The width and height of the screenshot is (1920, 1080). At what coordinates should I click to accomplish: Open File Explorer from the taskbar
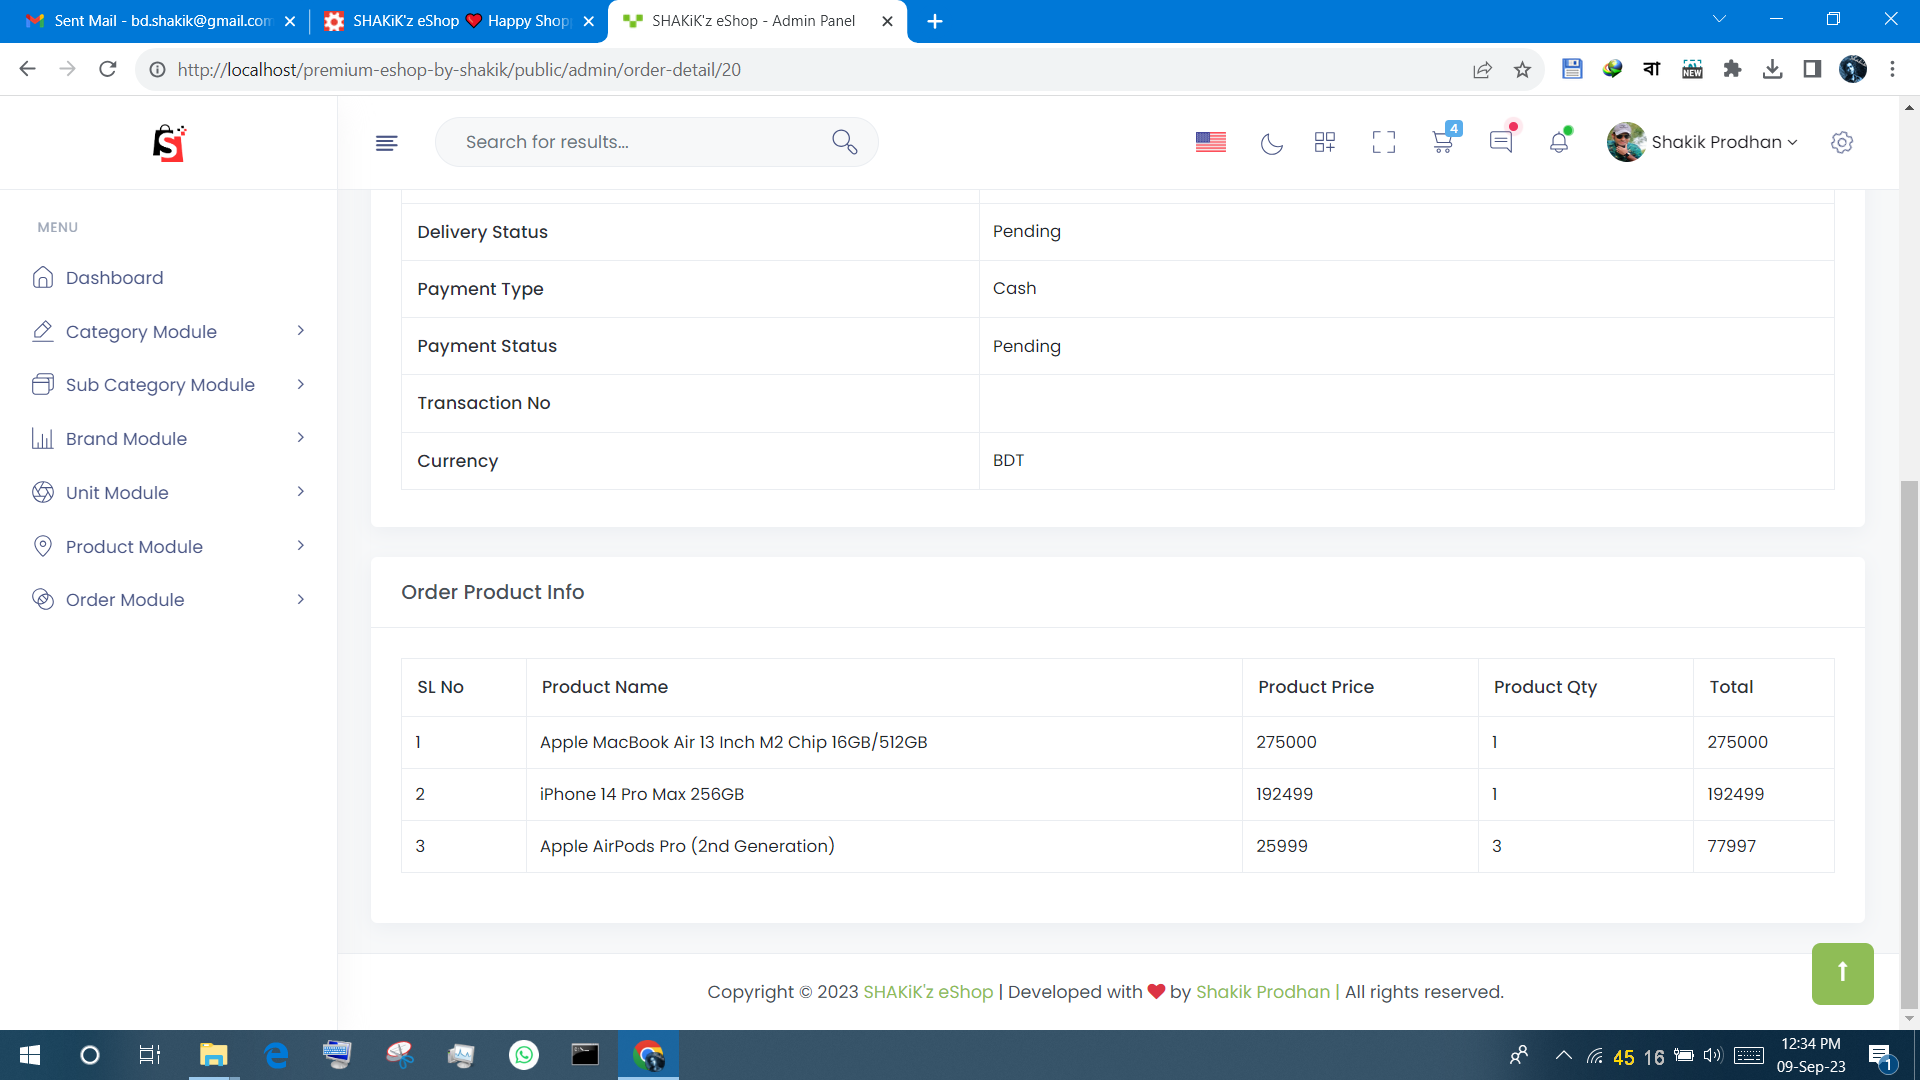pos(213,1055)
